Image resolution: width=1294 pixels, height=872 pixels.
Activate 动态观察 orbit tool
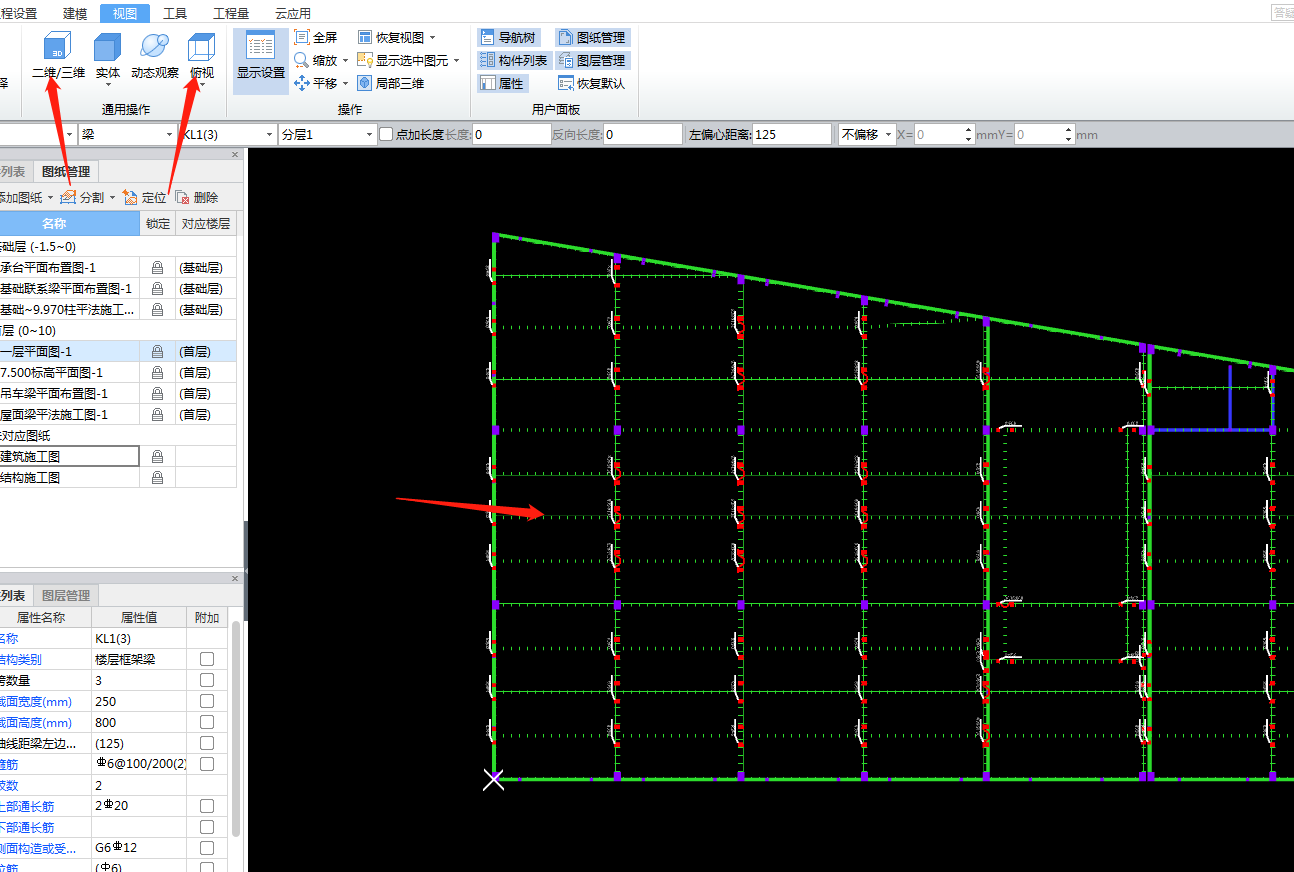(155, 56)
